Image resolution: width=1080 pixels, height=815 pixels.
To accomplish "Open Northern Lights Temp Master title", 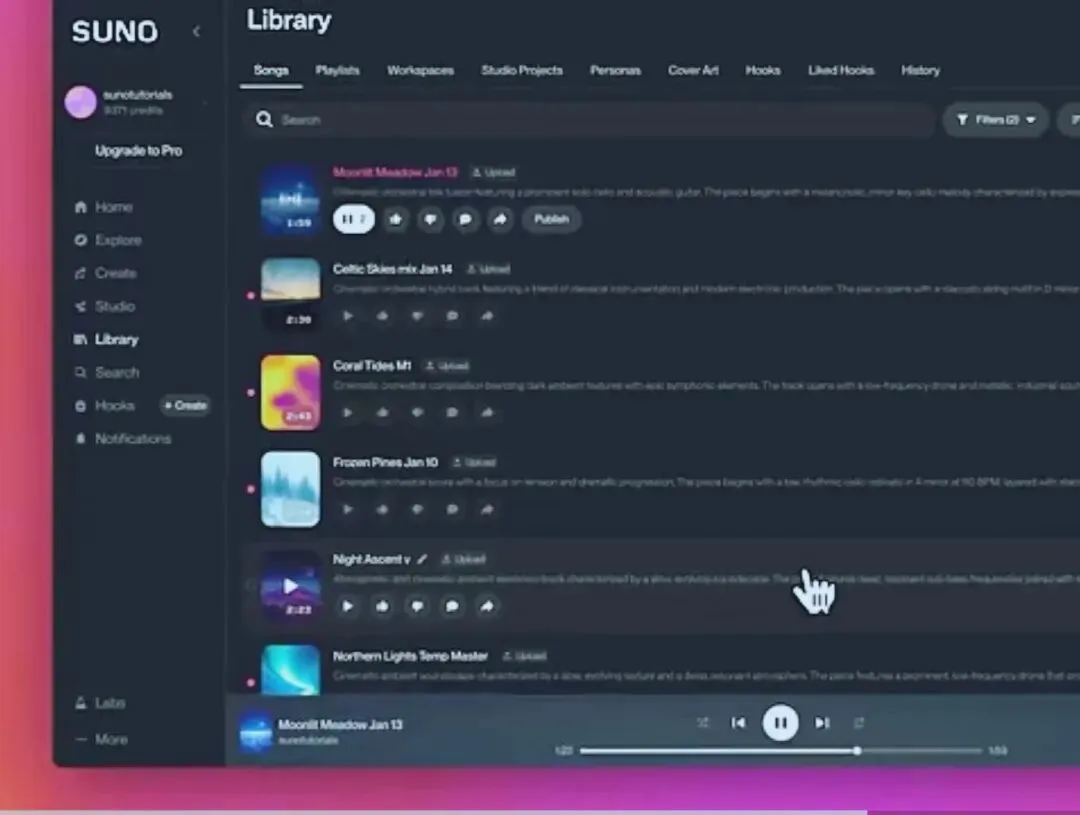I will tap(411, 656).
